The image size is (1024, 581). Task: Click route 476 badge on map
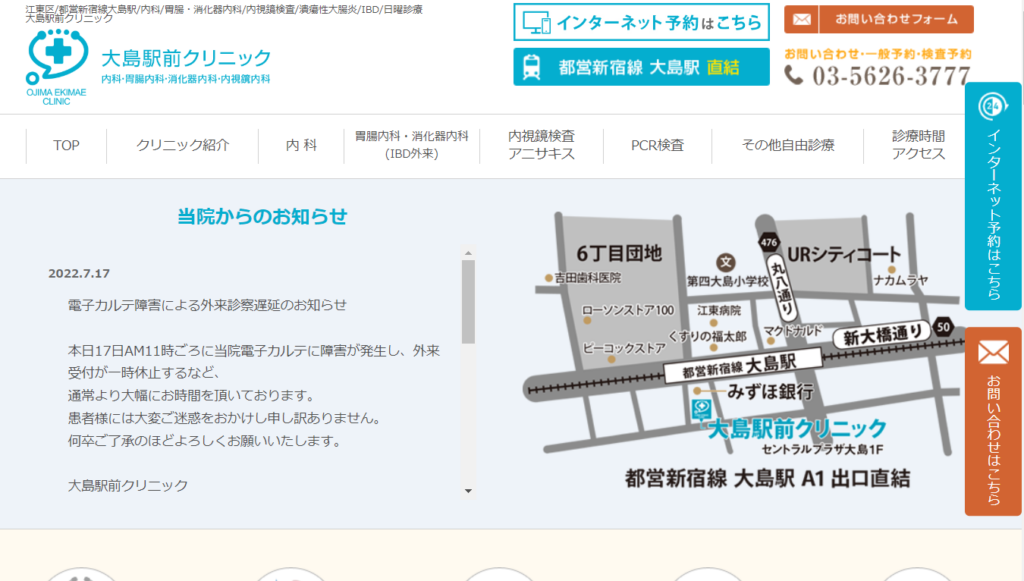[x=769, y=242]
